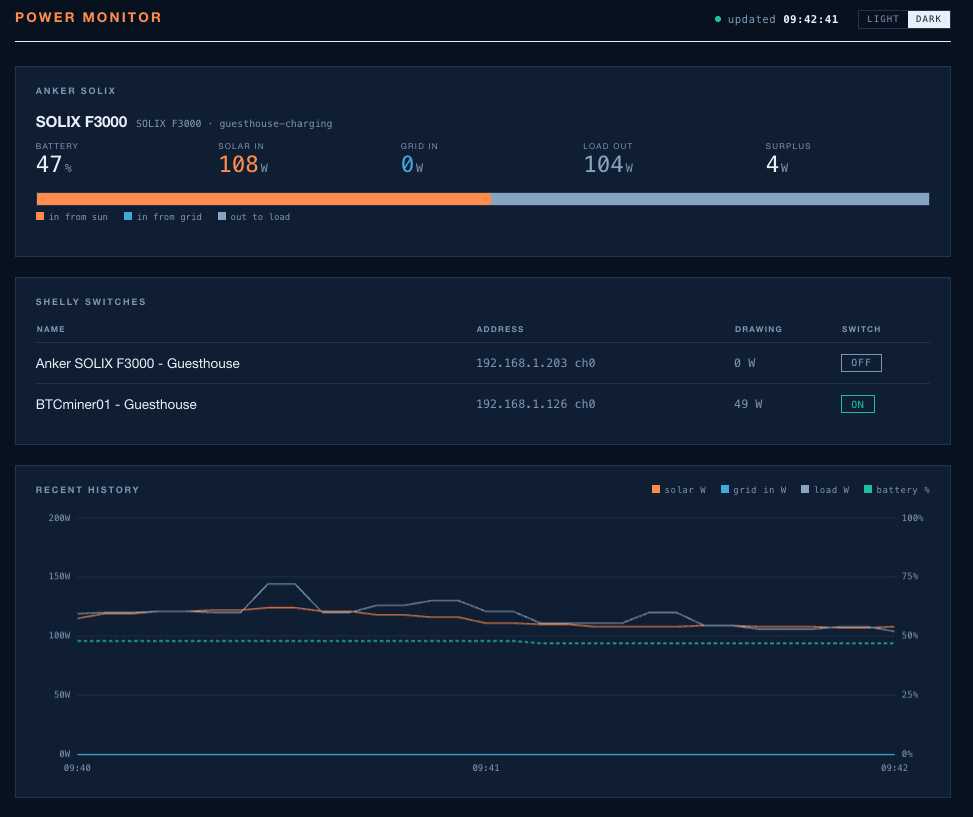The height and width of the screenshot is (817, 973).
Task: Click the green updated status dot
Action: click(718, 19)
